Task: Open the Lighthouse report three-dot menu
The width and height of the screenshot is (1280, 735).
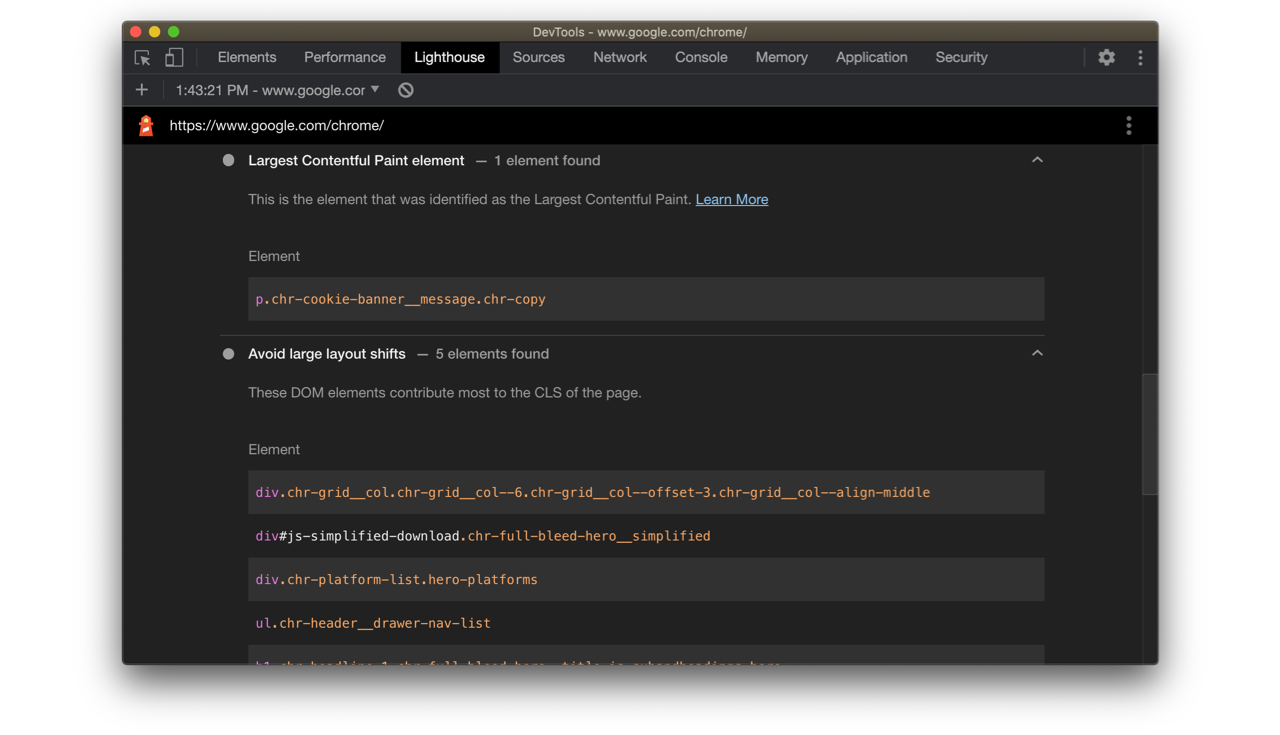Action: pos(1129,126)
